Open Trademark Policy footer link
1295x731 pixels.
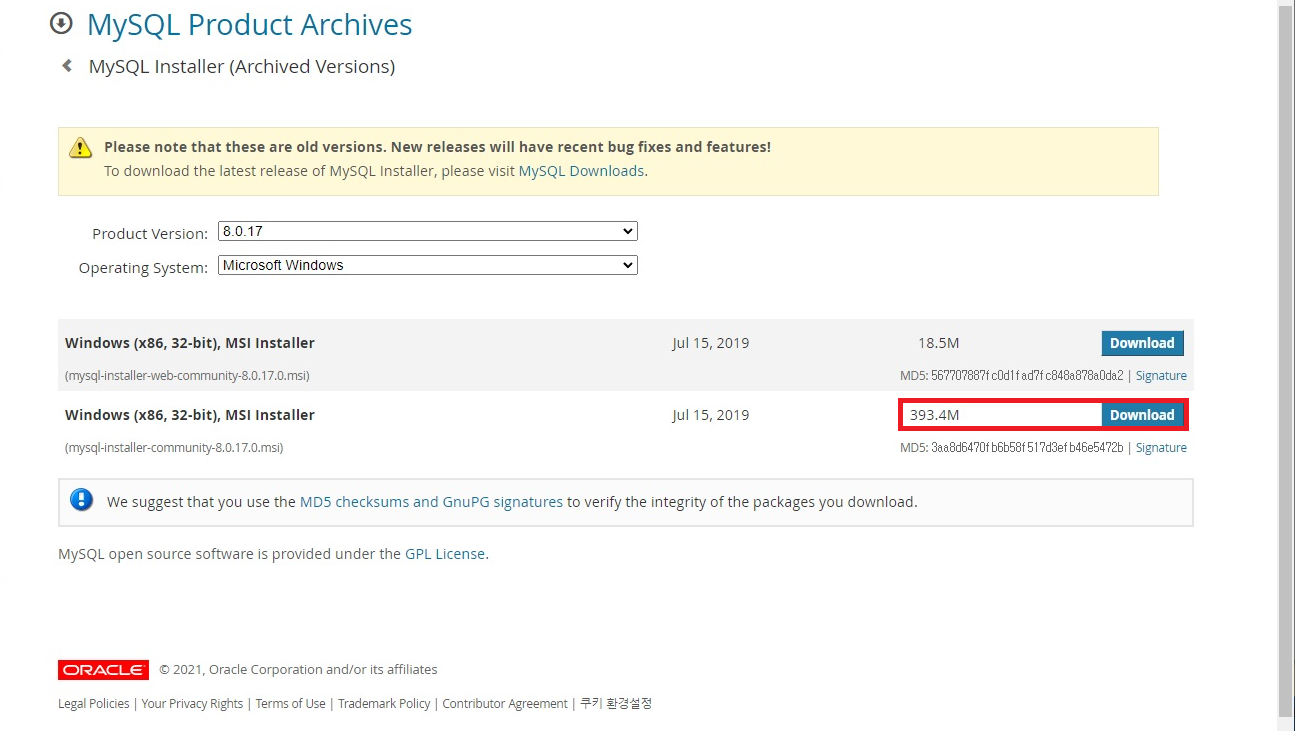tap(384, 704)
